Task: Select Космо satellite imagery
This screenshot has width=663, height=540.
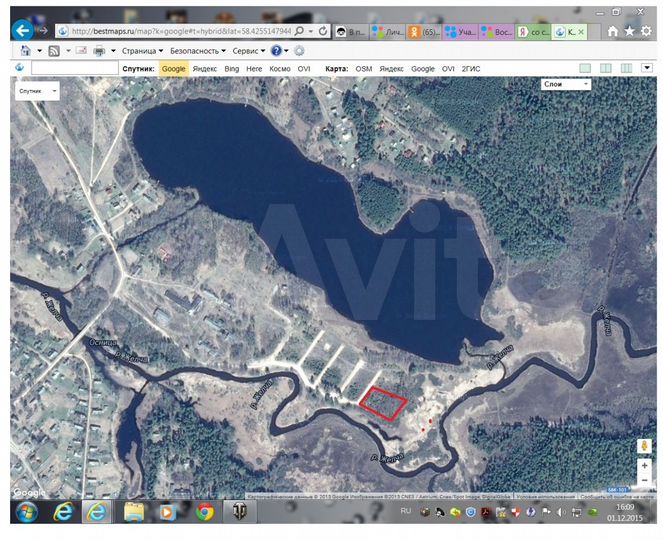Action: click(280, 69)
